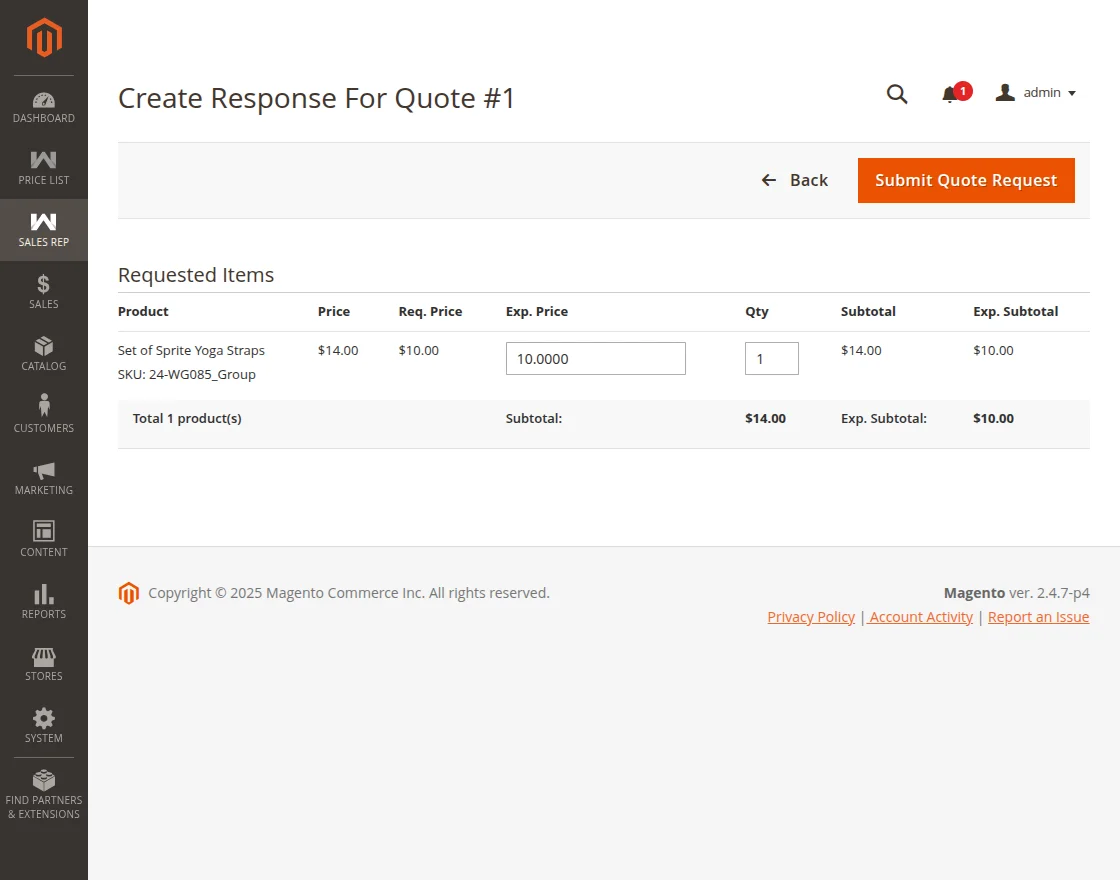
Task: Open the Price List sidebar menu
Action: (x=44, y=168)
